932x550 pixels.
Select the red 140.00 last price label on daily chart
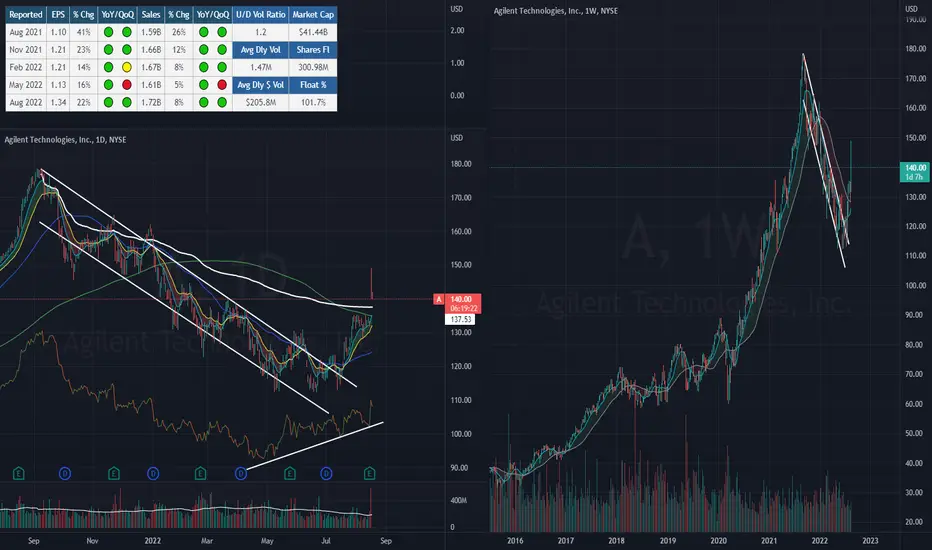pos(462,303)
